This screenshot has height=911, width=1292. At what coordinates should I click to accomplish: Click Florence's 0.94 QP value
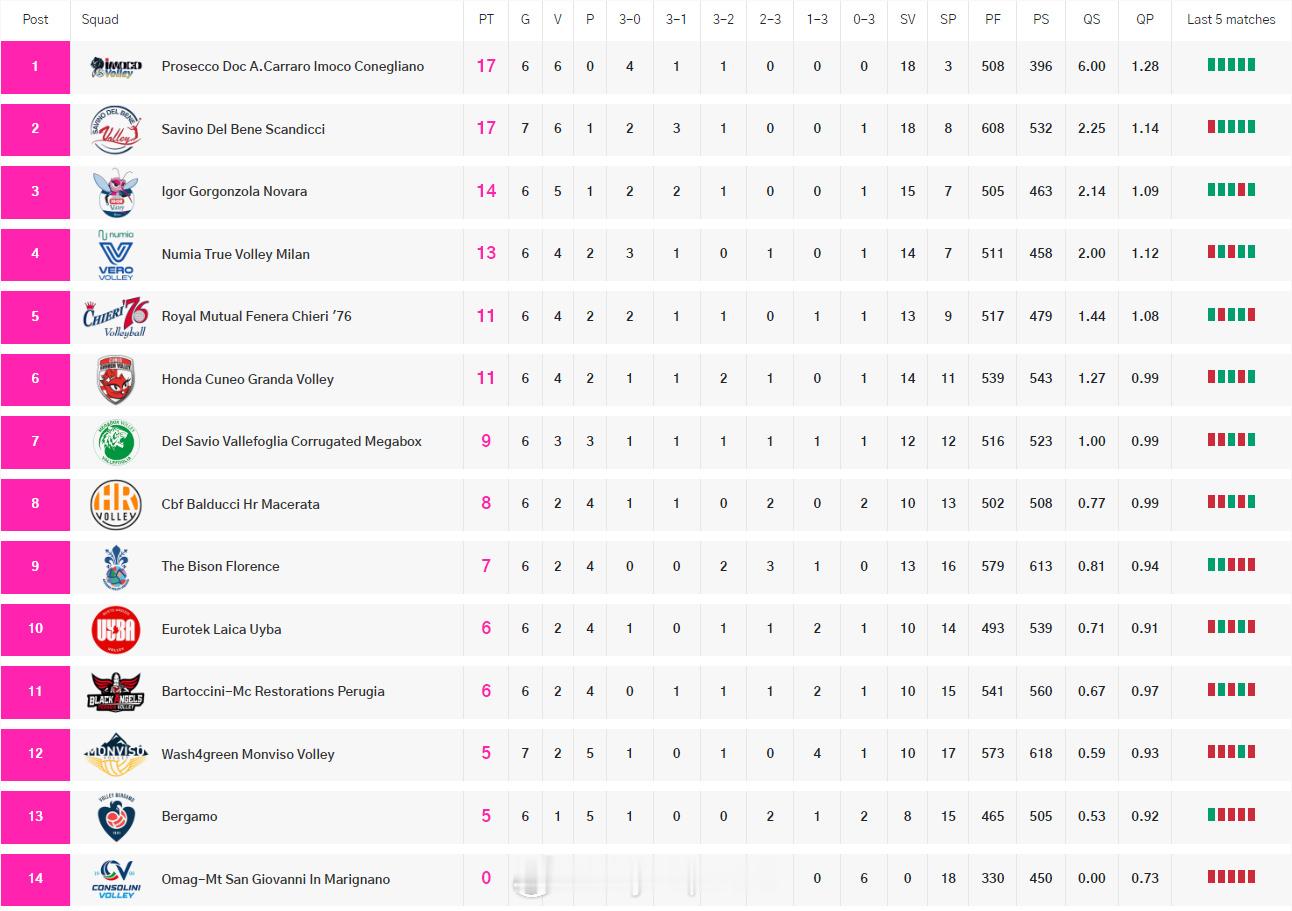coord(1145,566)
